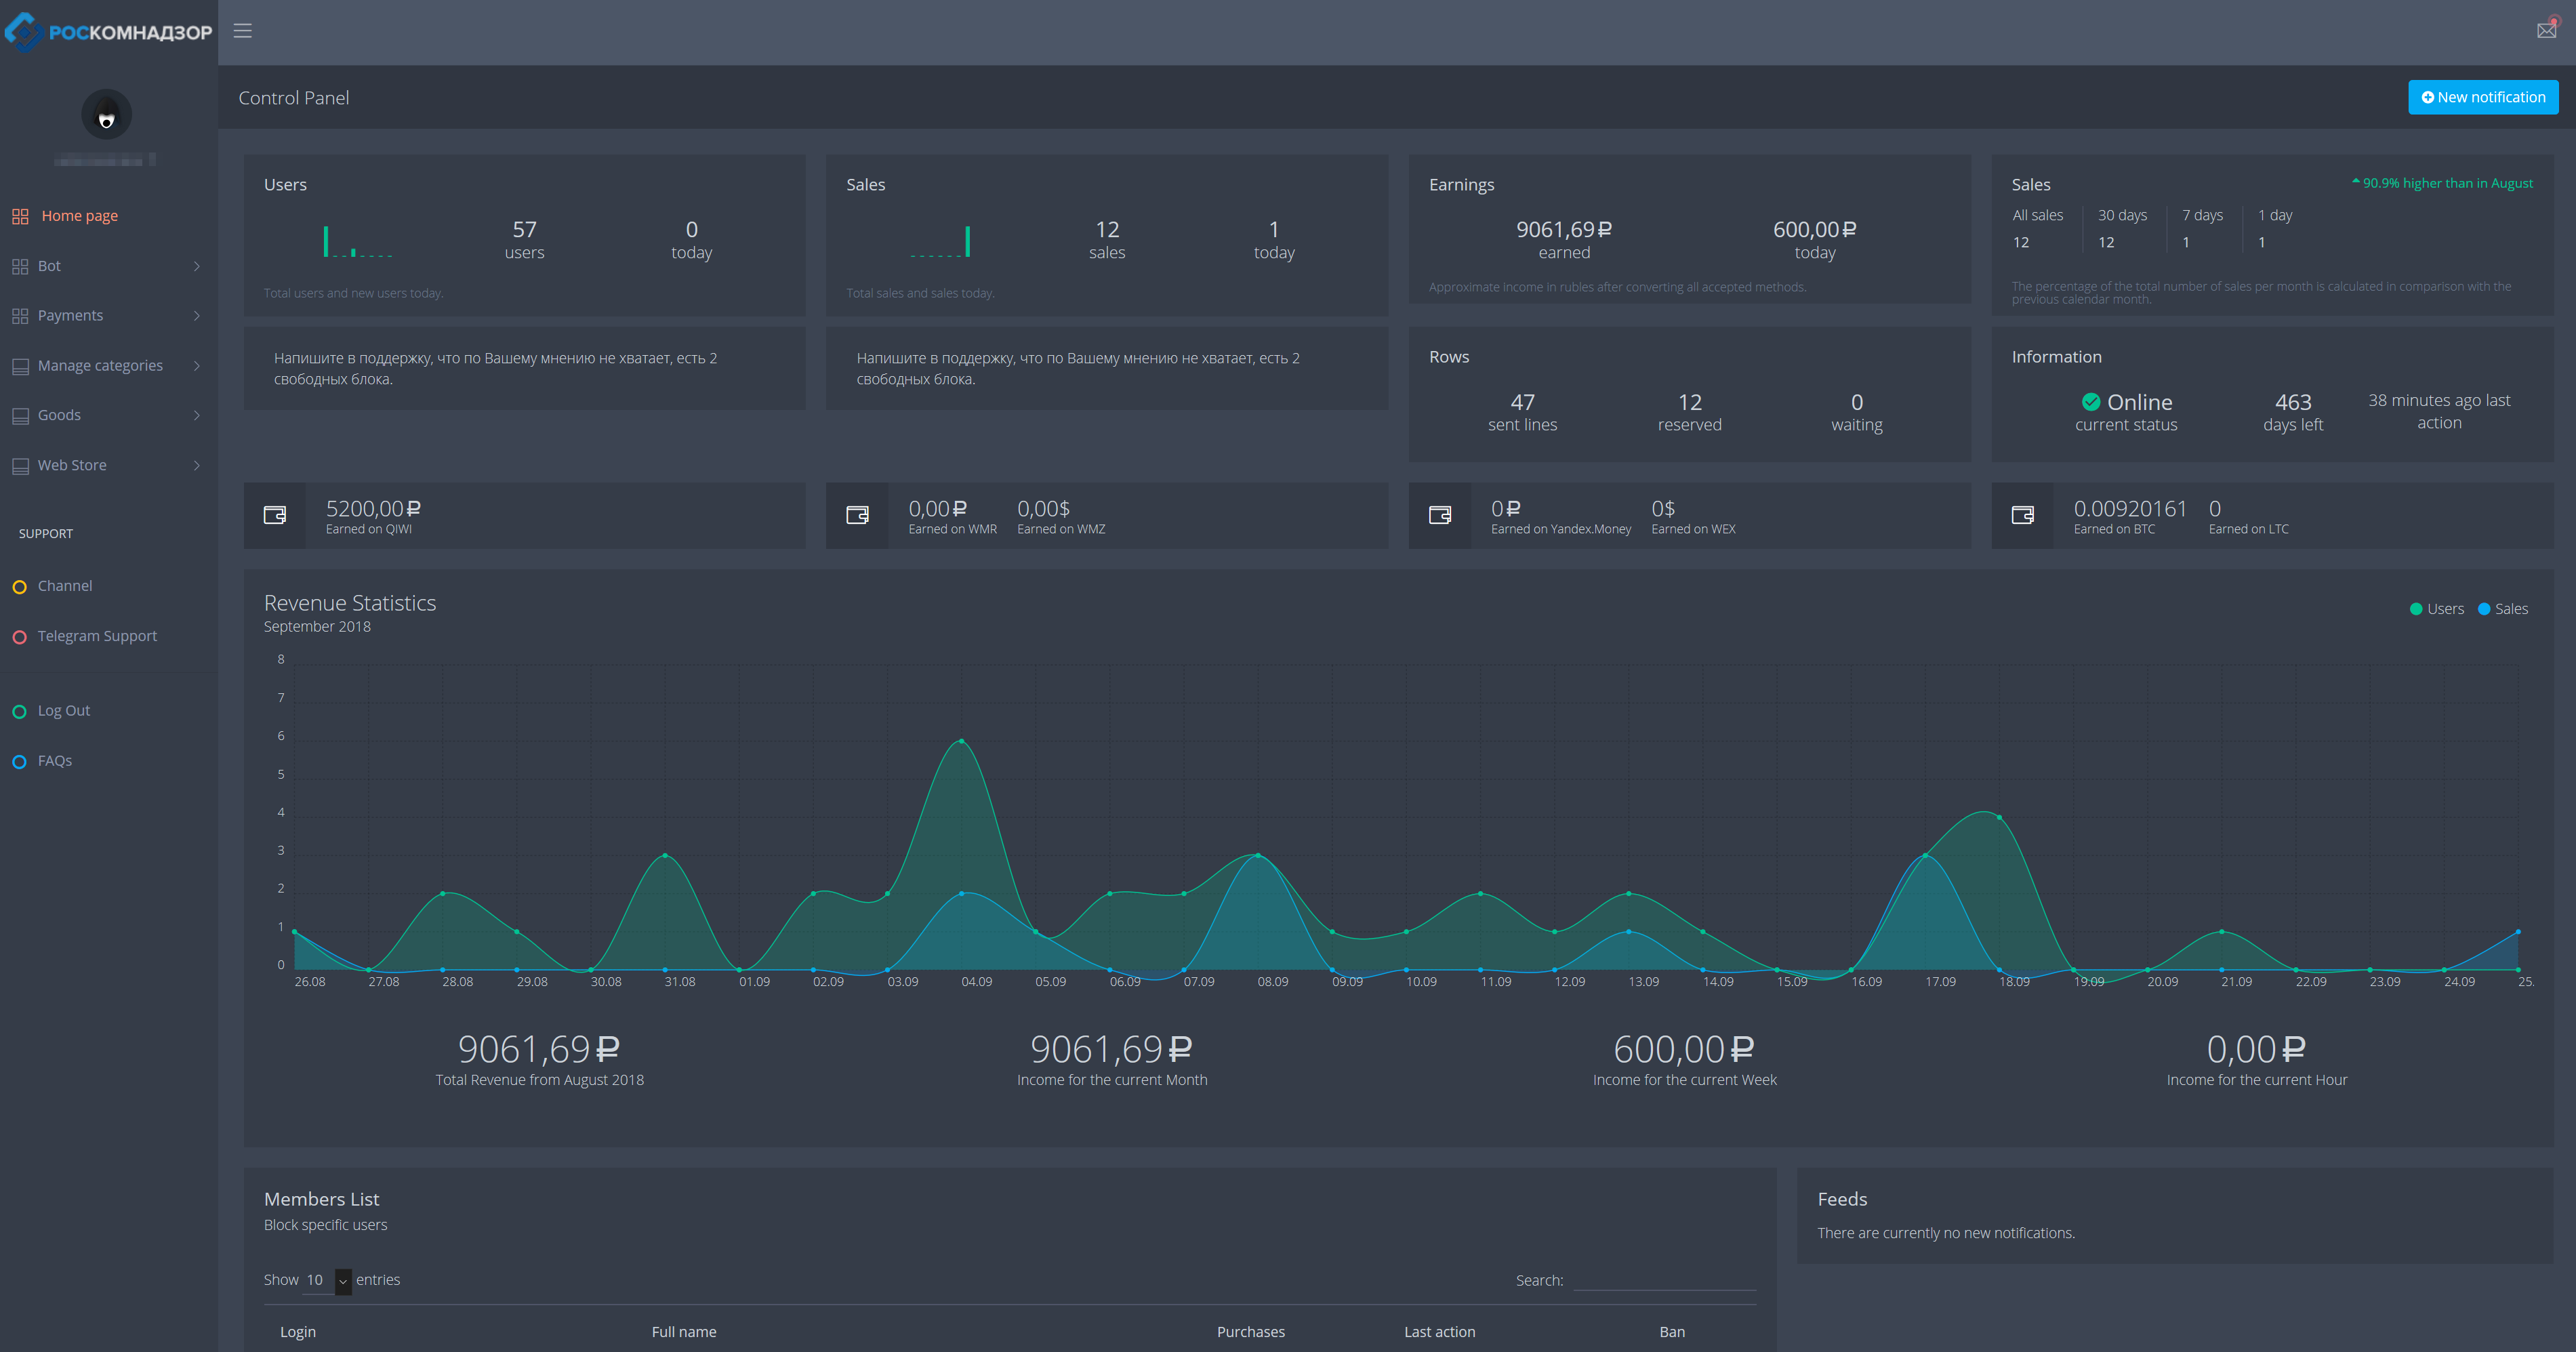
Task: Open the Goods menu item
Action: pos(59,416)
